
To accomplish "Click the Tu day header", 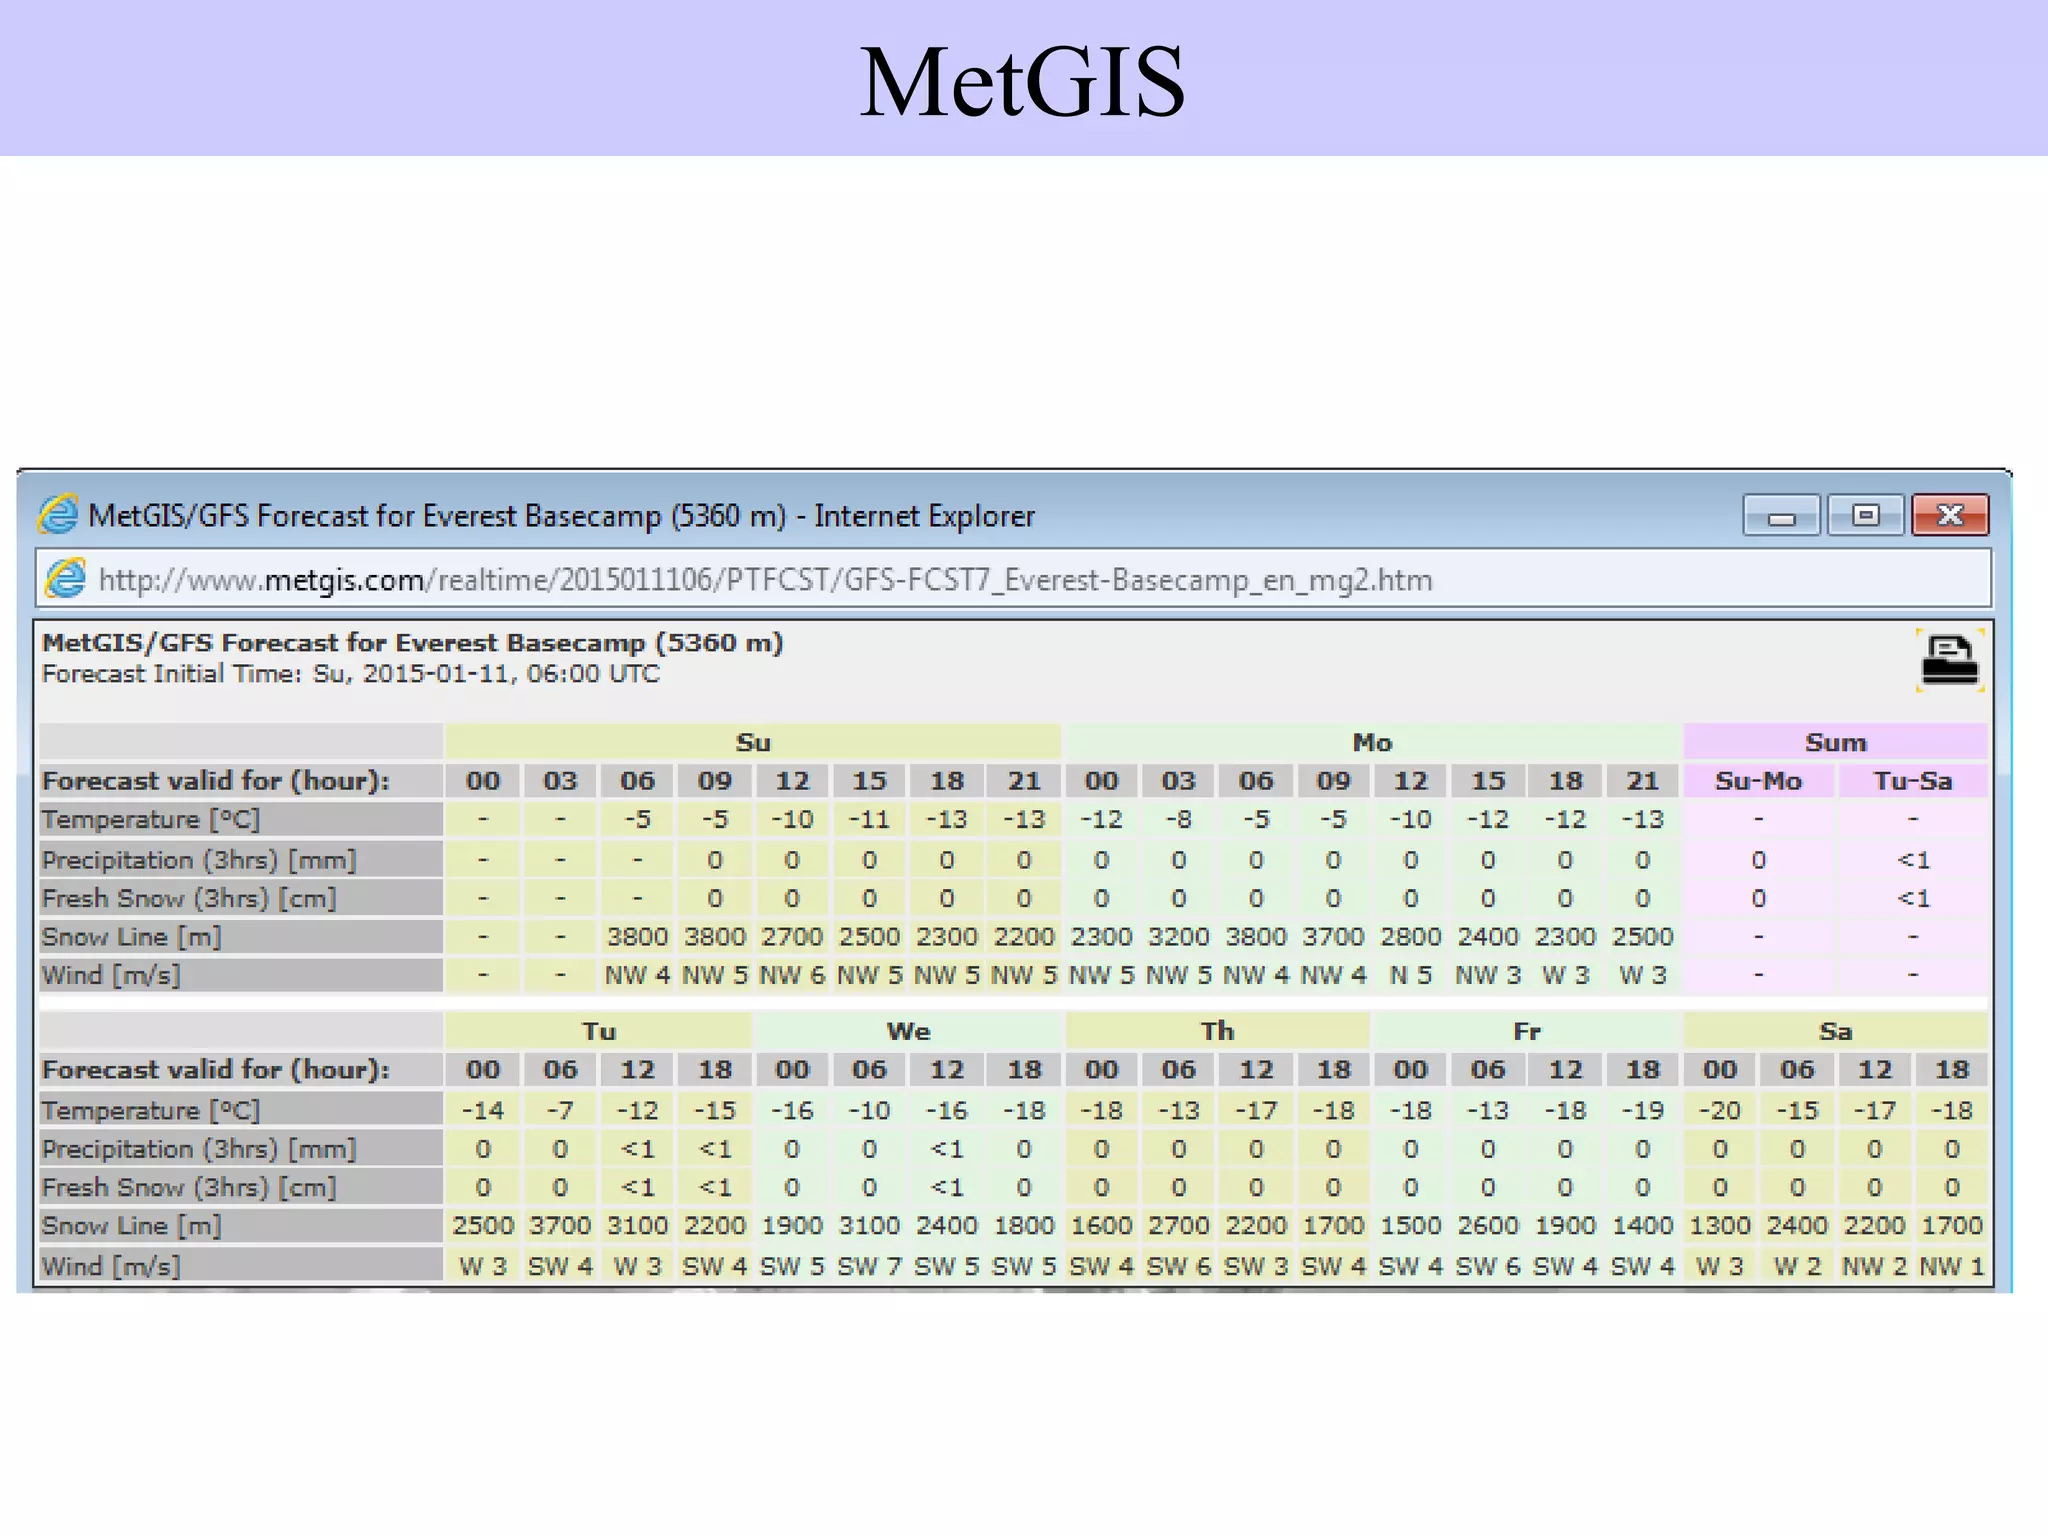I will (x=598, y=1031).
